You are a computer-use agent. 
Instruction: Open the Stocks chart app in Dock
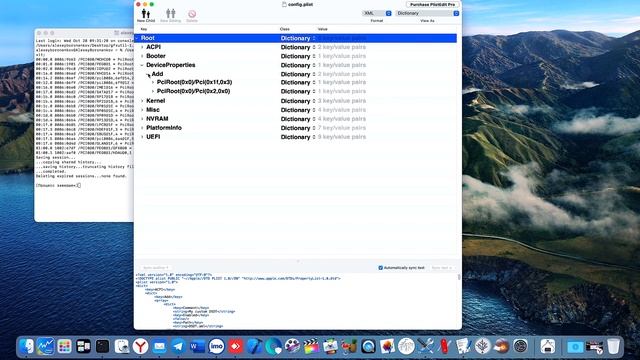(46, 347)
